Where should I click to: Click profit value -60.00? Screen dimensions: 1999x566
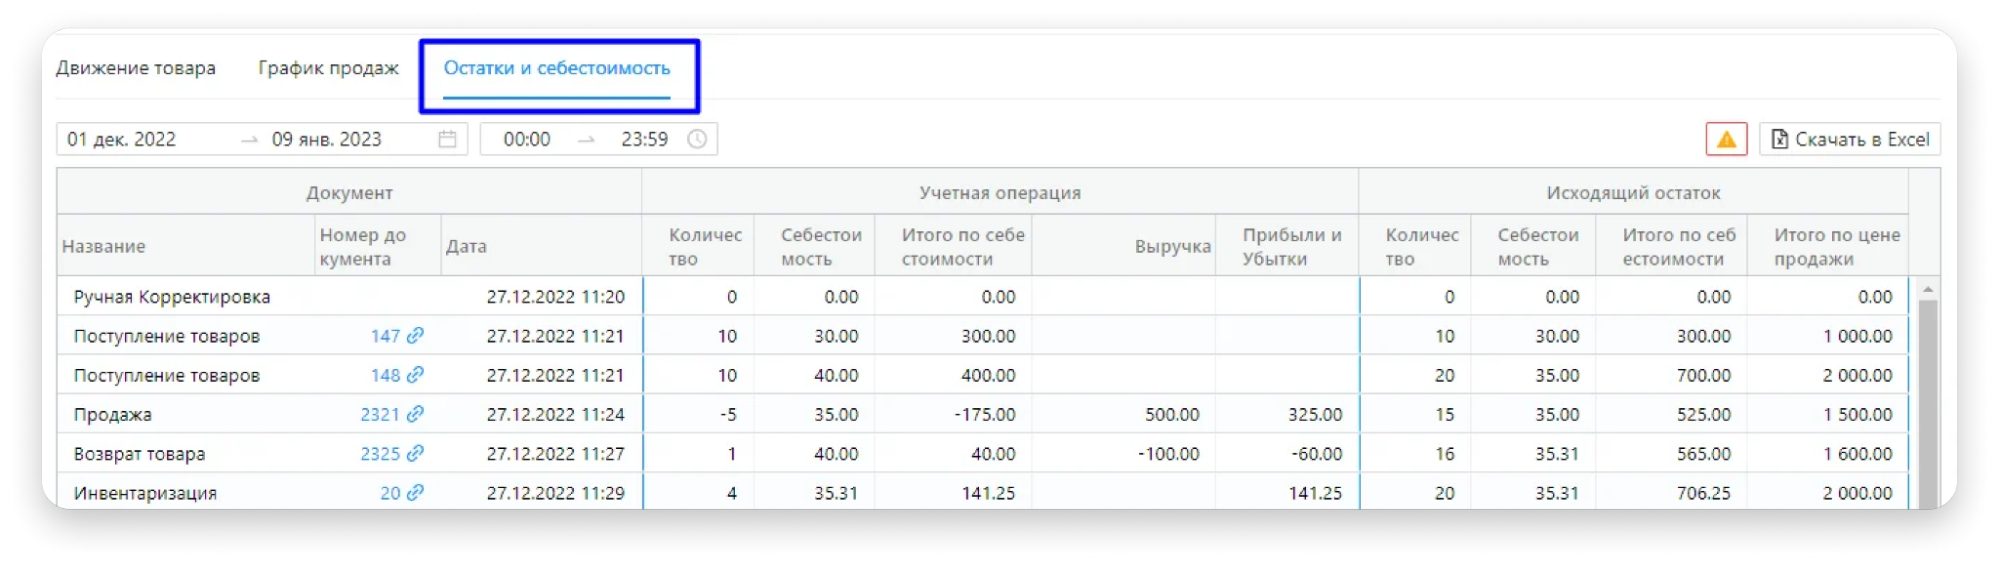[x=1317, y=453]
